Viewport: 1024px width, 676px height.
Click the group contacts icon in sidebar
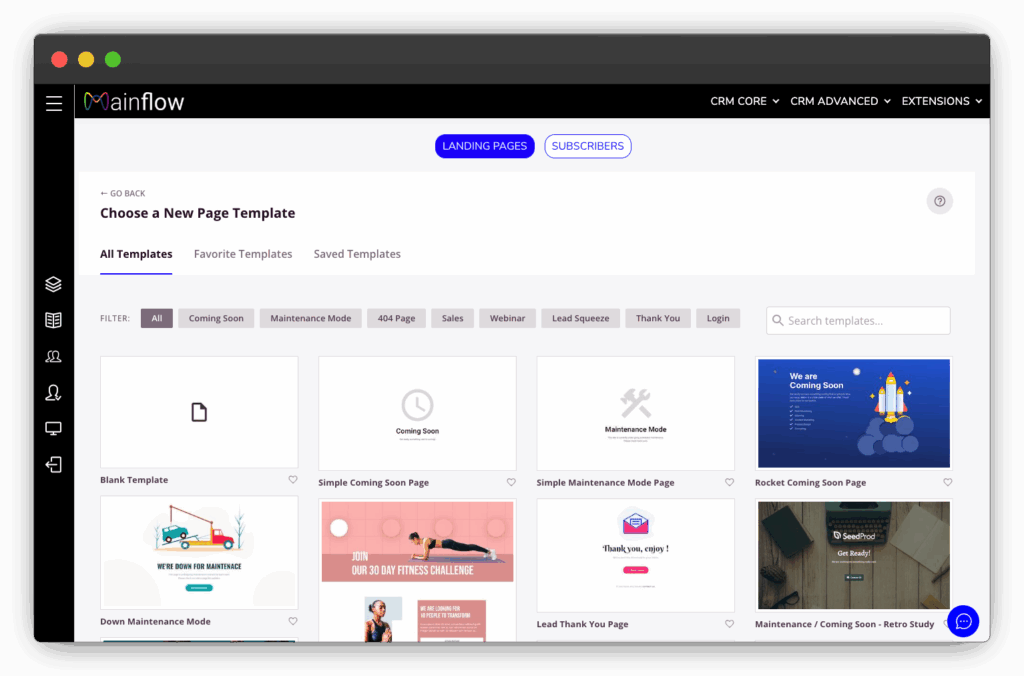(54, 356)
